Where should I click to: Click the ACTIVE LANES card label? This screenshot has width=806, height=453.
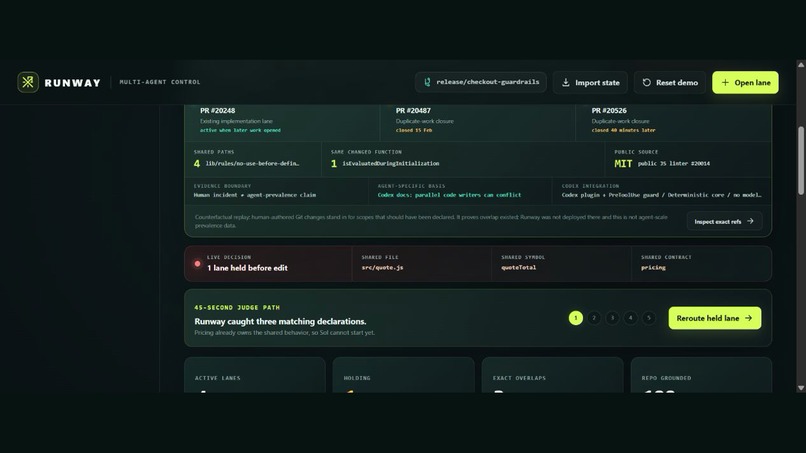[x=217, y=378]
